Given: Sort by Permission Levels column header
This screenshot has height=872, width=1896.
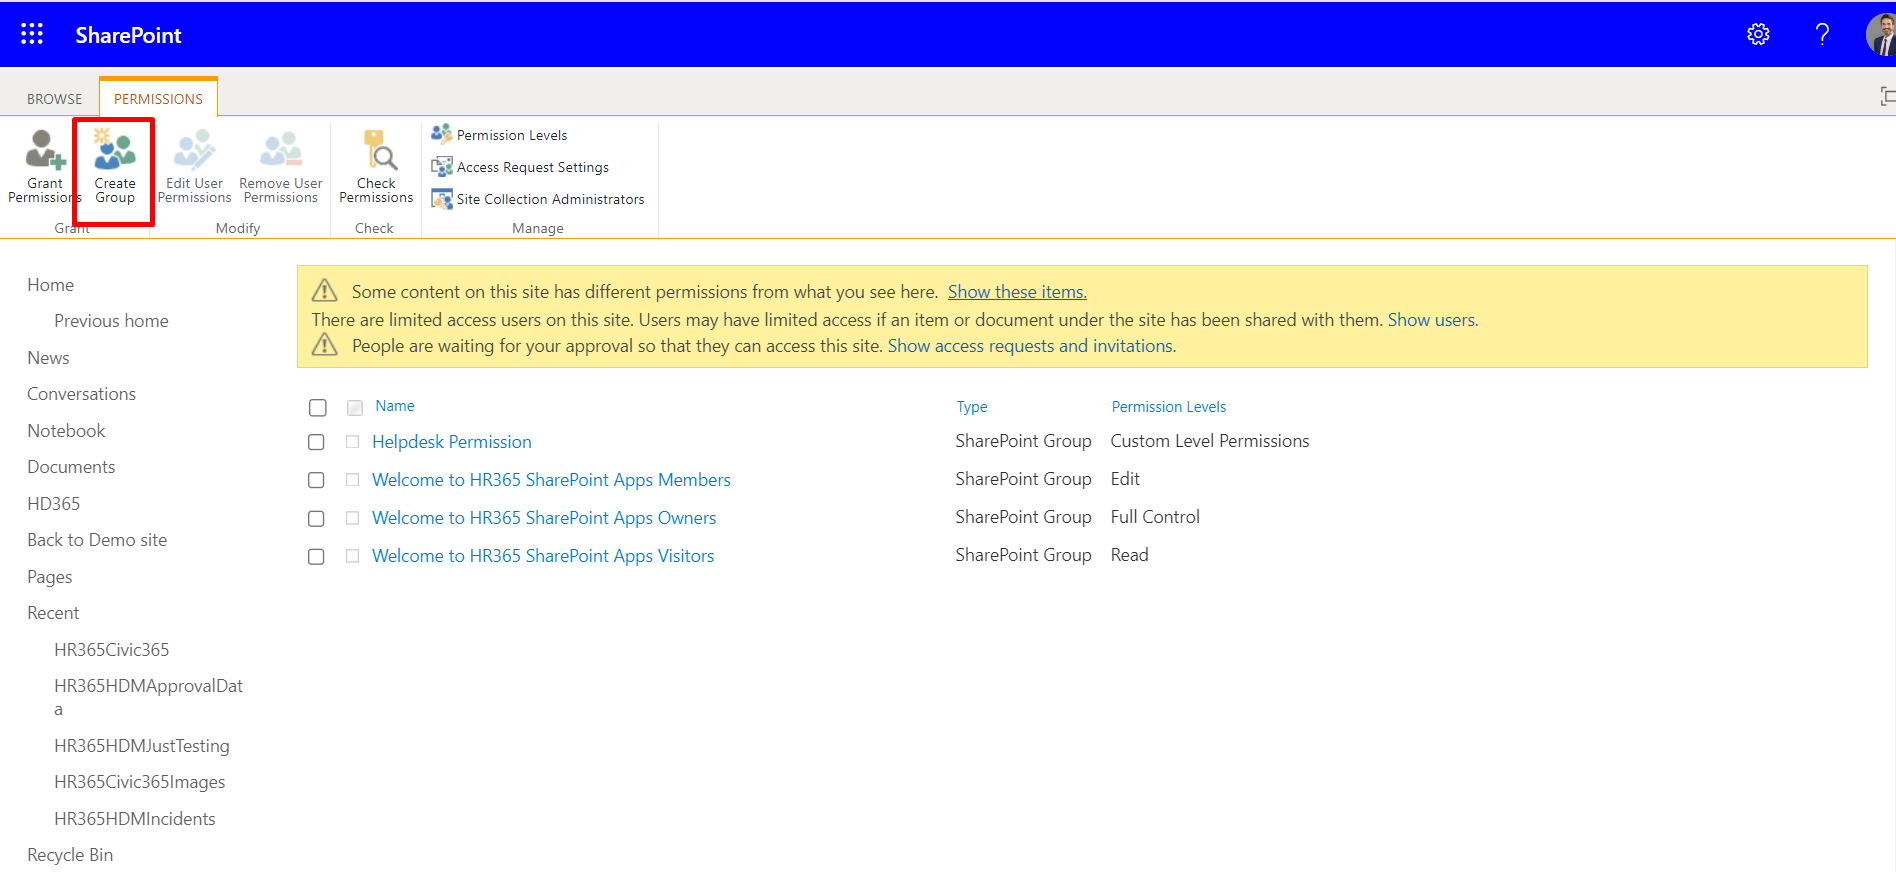Looking at the screenshot, I should click(1169, 407).
